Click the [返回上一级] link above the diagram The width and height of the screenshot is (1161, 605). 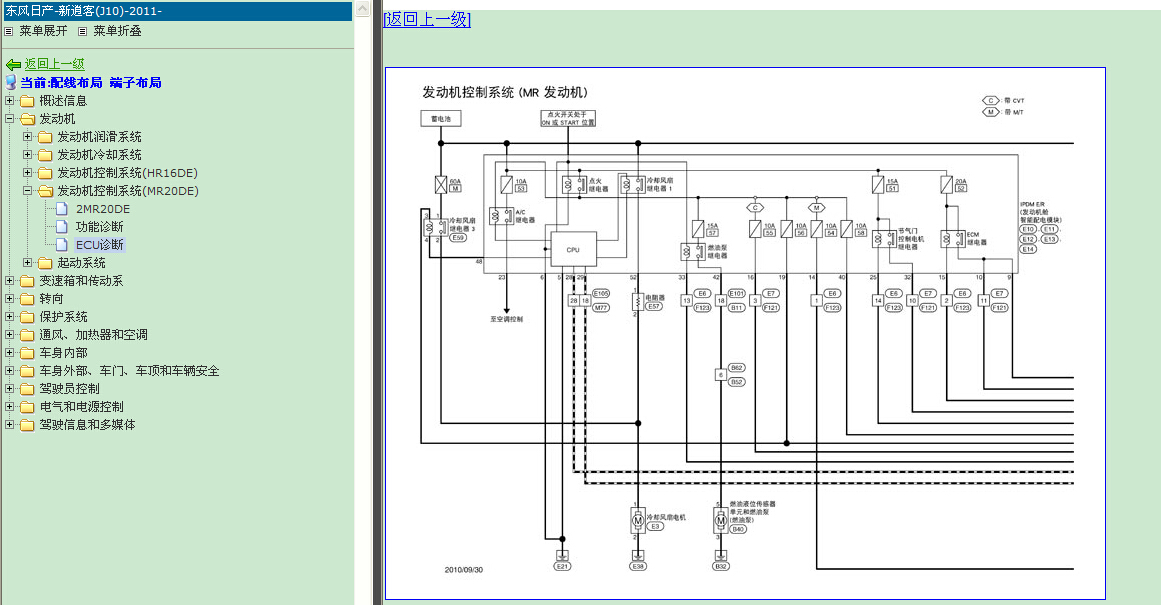click(427, 19)
